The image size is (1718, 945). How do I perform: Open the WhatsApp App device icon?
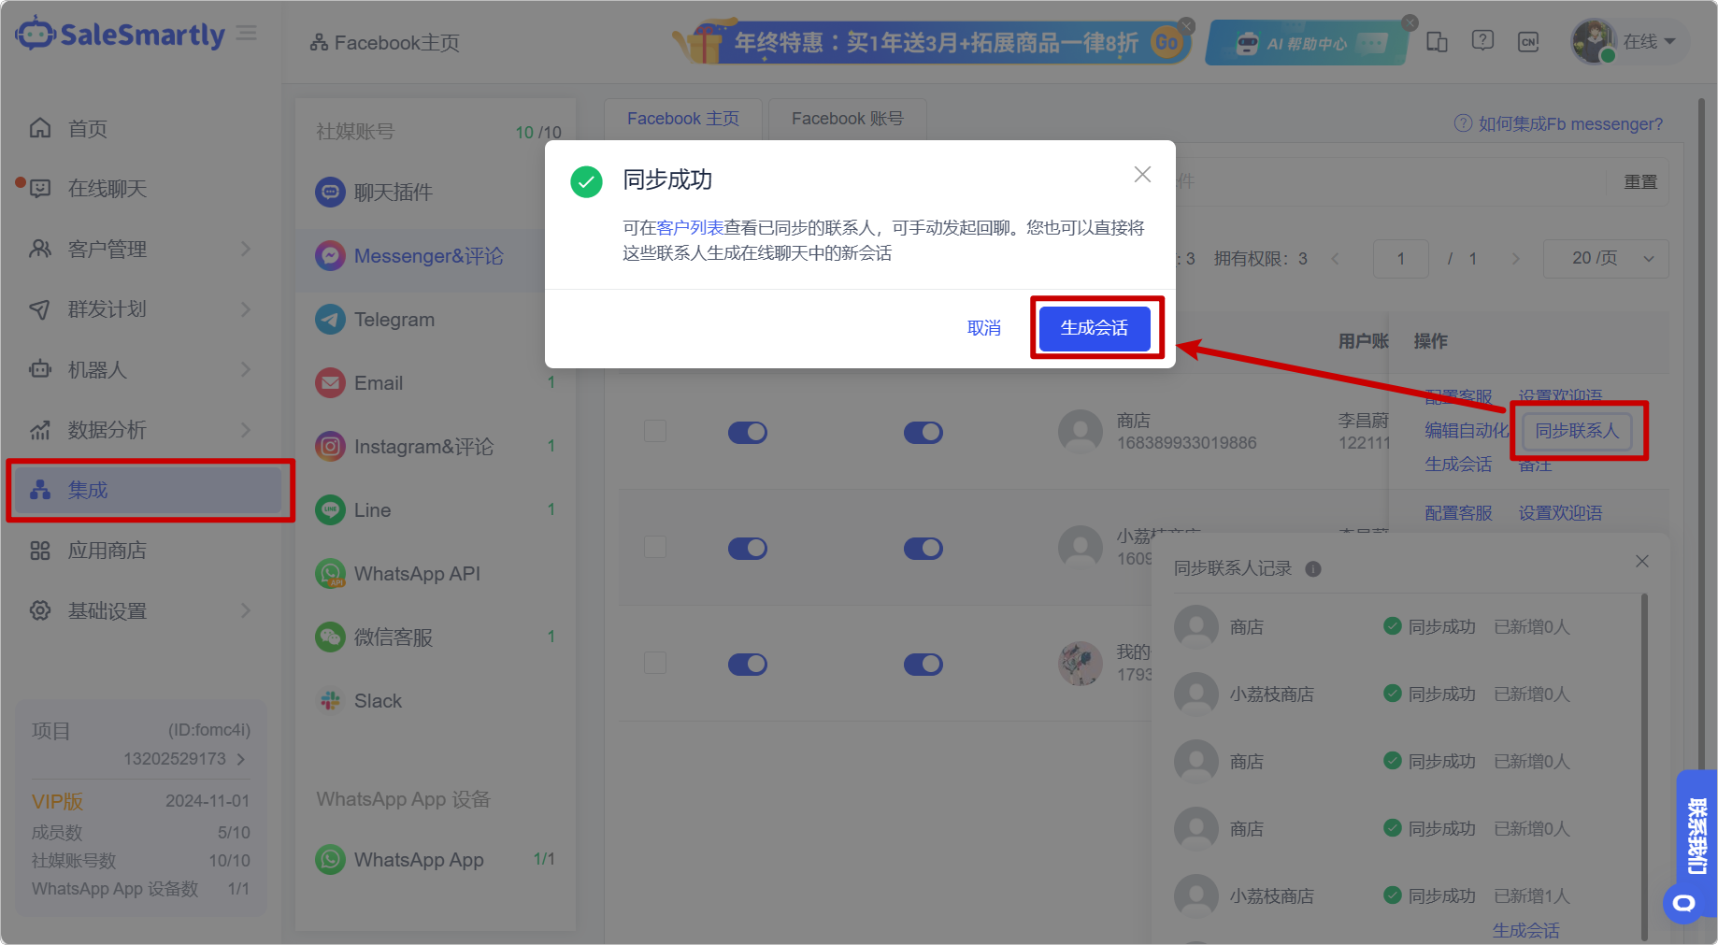(330, 860)
